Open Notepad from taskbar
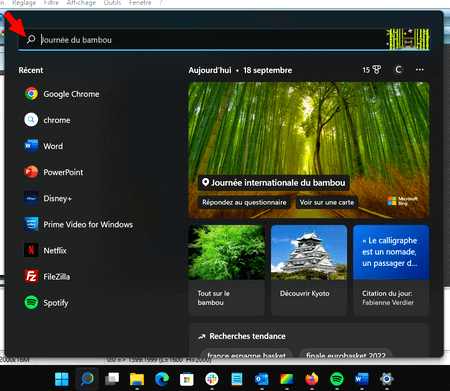The image size is (450, 391). pyautogui.click(x=237, y=379)
